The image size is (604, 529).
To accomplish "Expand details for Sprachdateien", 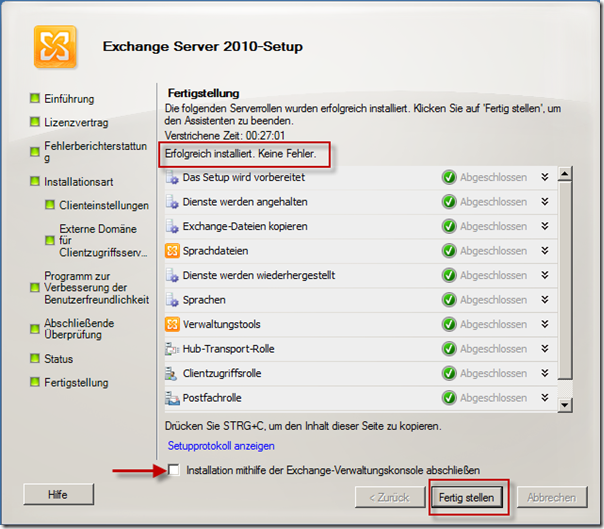I will click(x=545, y=250).
